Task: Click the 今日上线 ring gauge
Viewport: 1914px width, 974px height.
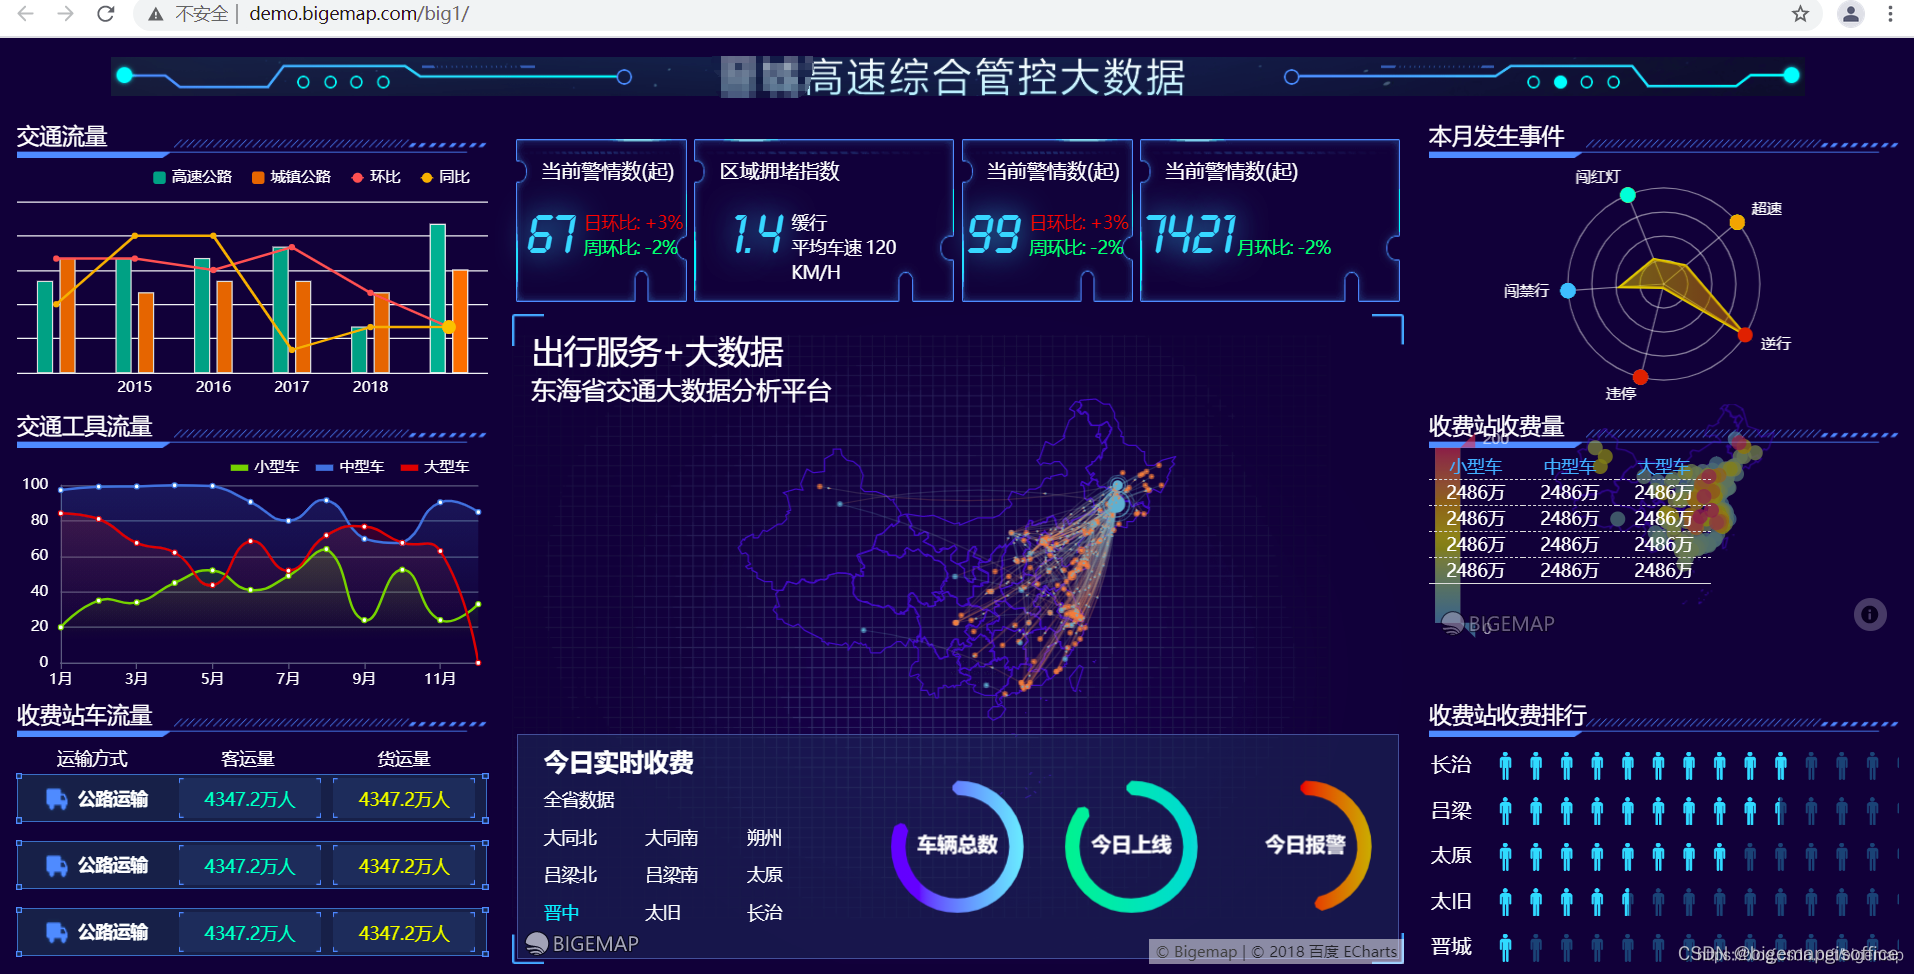Action: point(1131,846)
